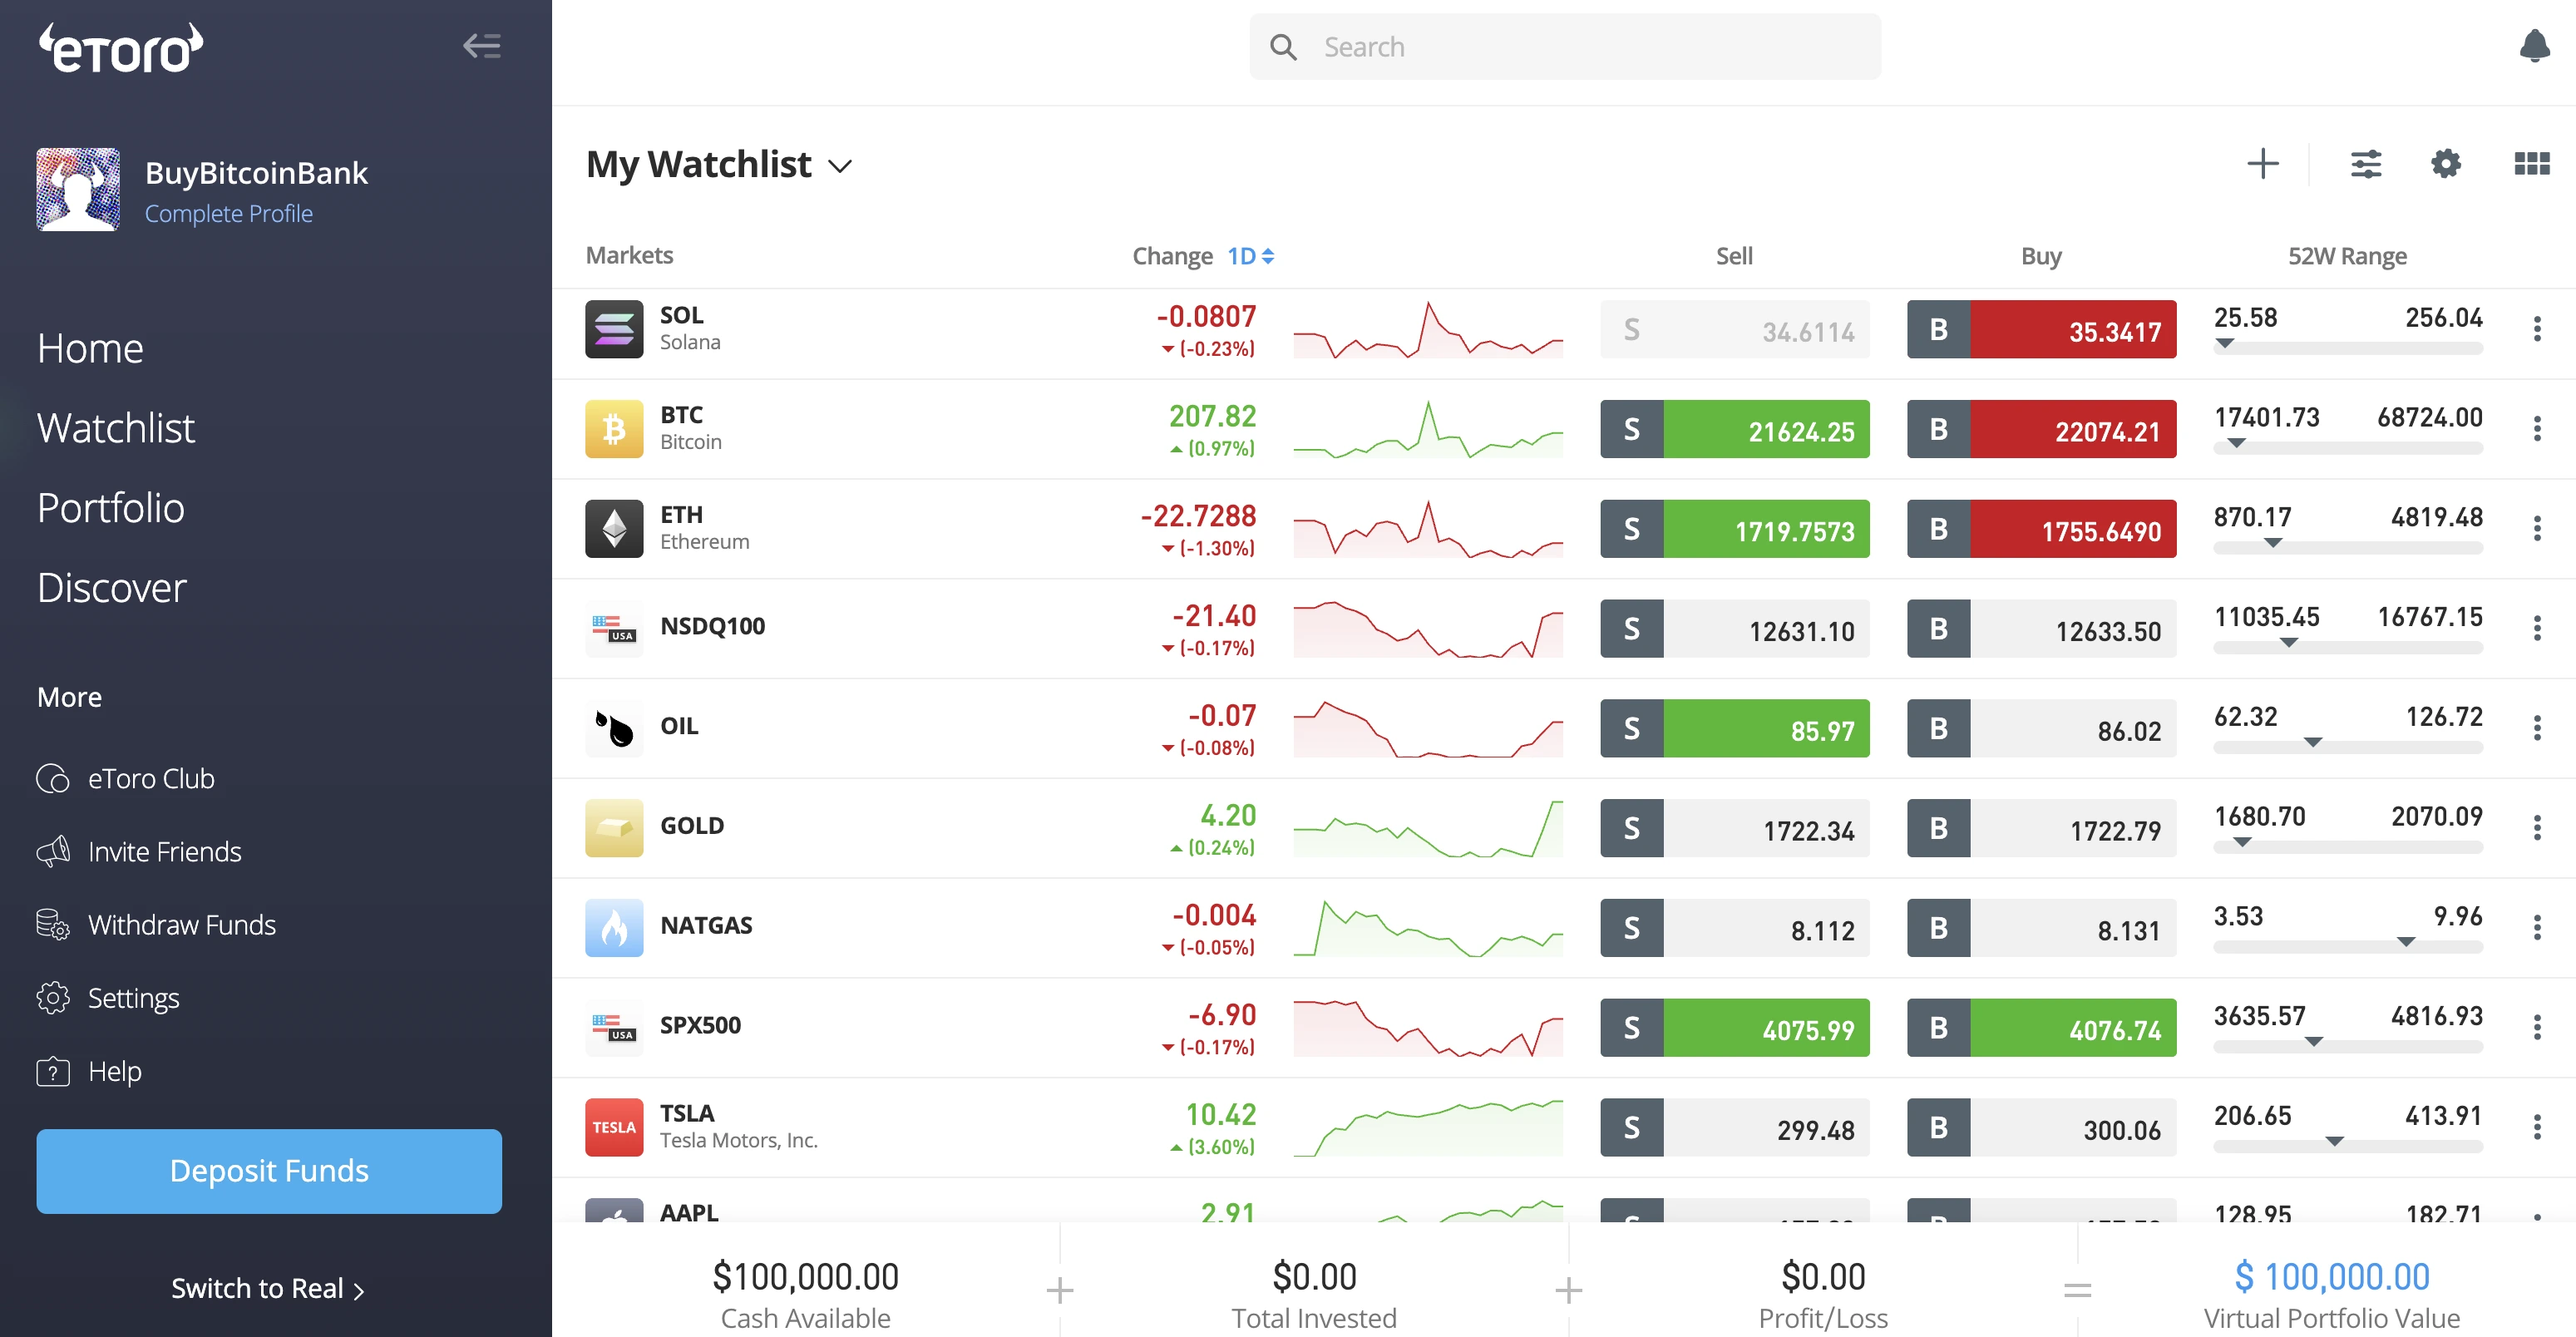The image size is (2576, 1337).
Task: Open watchlist settings gear icon
Action: pos(2445,164)
